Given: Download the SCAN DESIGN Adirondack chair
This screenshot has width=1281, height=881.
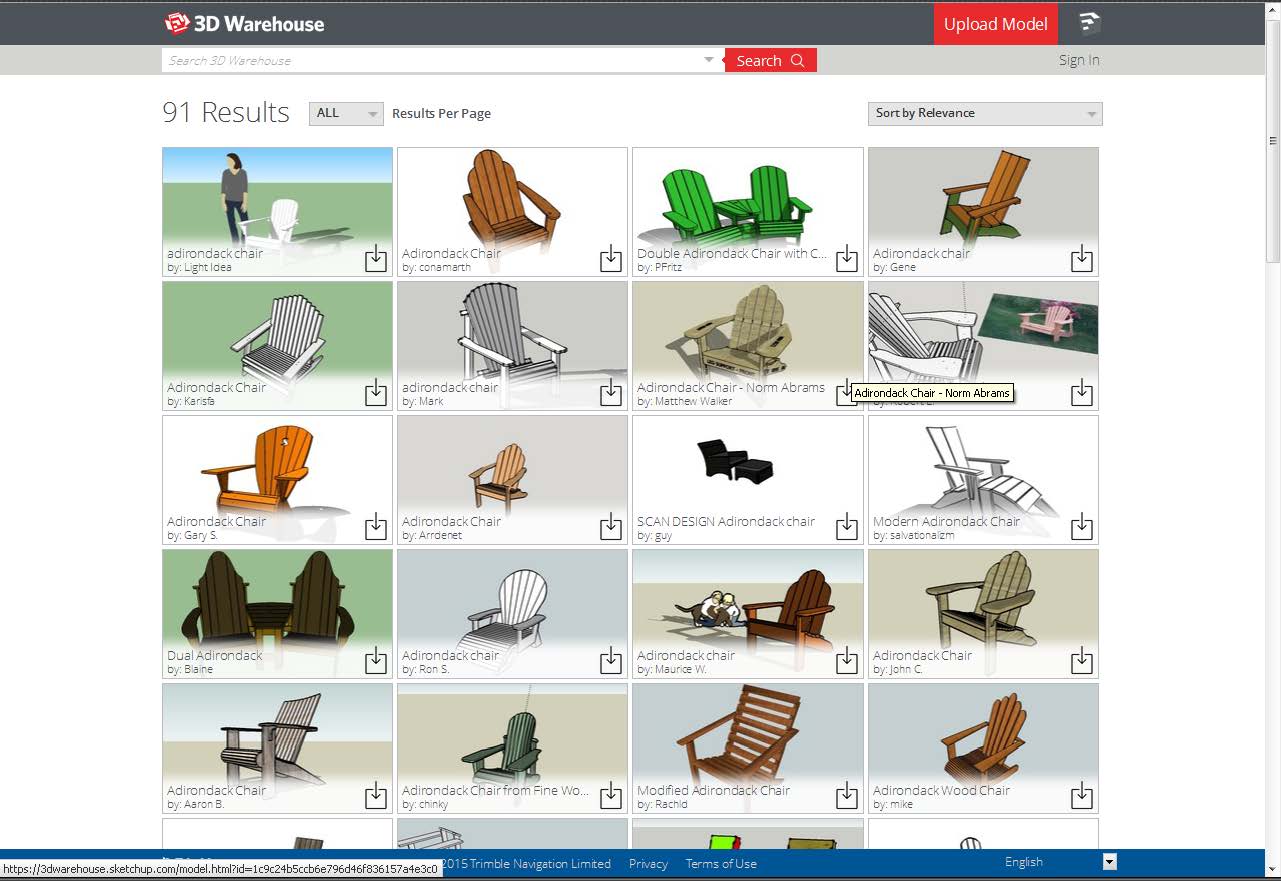Looking at the screenshot, I should [846, 527].
